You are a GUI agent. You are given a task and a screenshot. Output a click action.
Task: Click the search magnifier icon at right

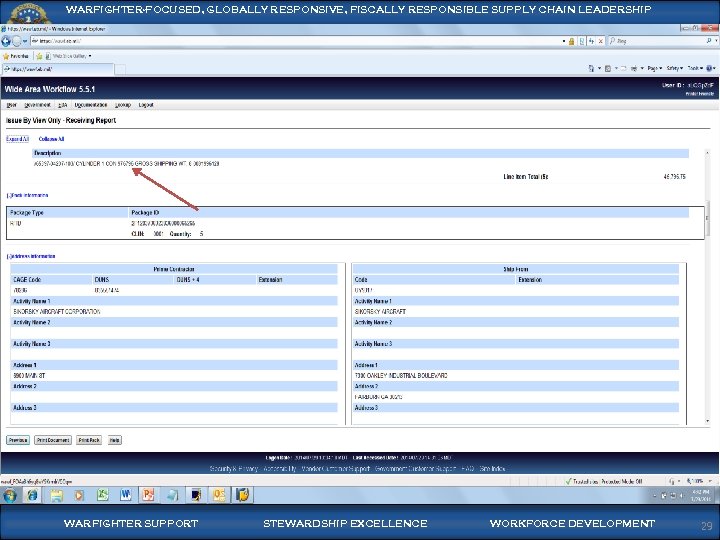pos(709,41)
